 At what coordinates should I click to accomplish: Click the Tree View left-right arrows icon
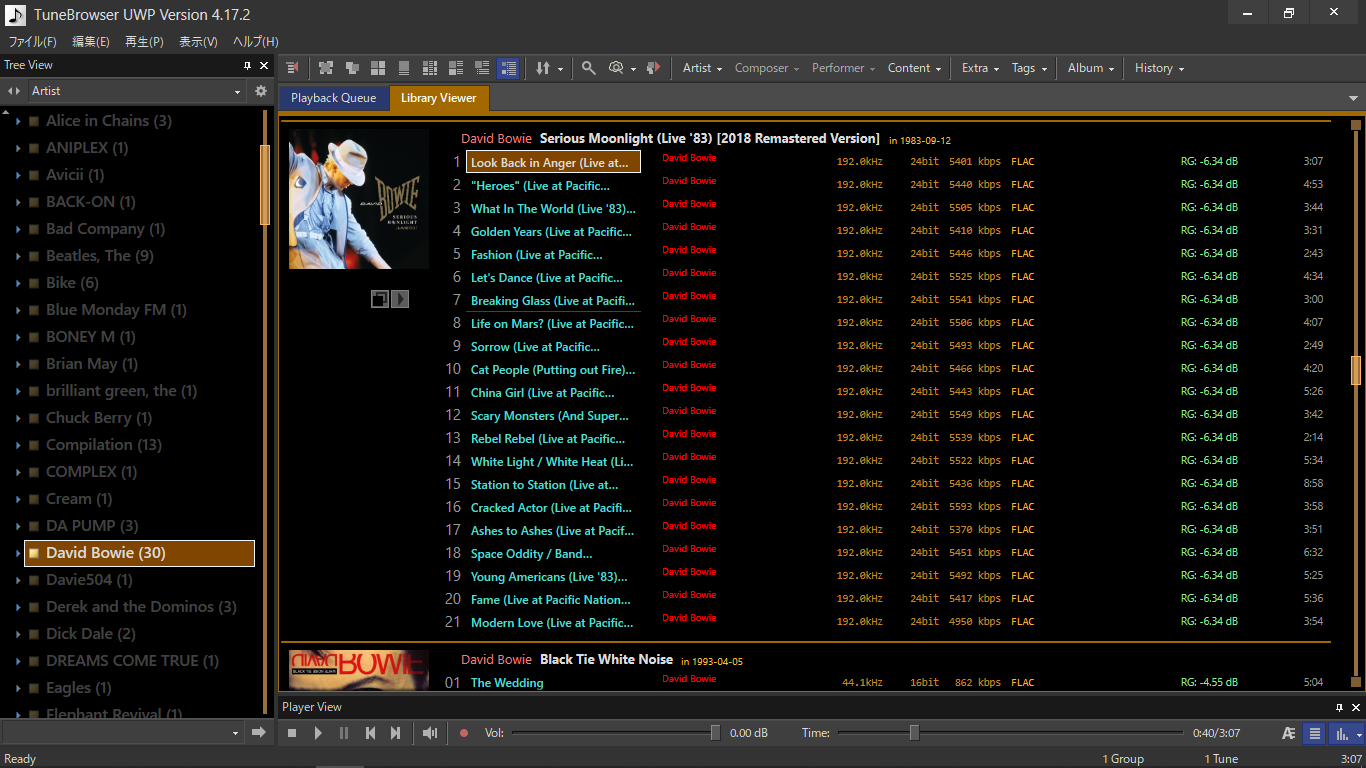point(14,91)
